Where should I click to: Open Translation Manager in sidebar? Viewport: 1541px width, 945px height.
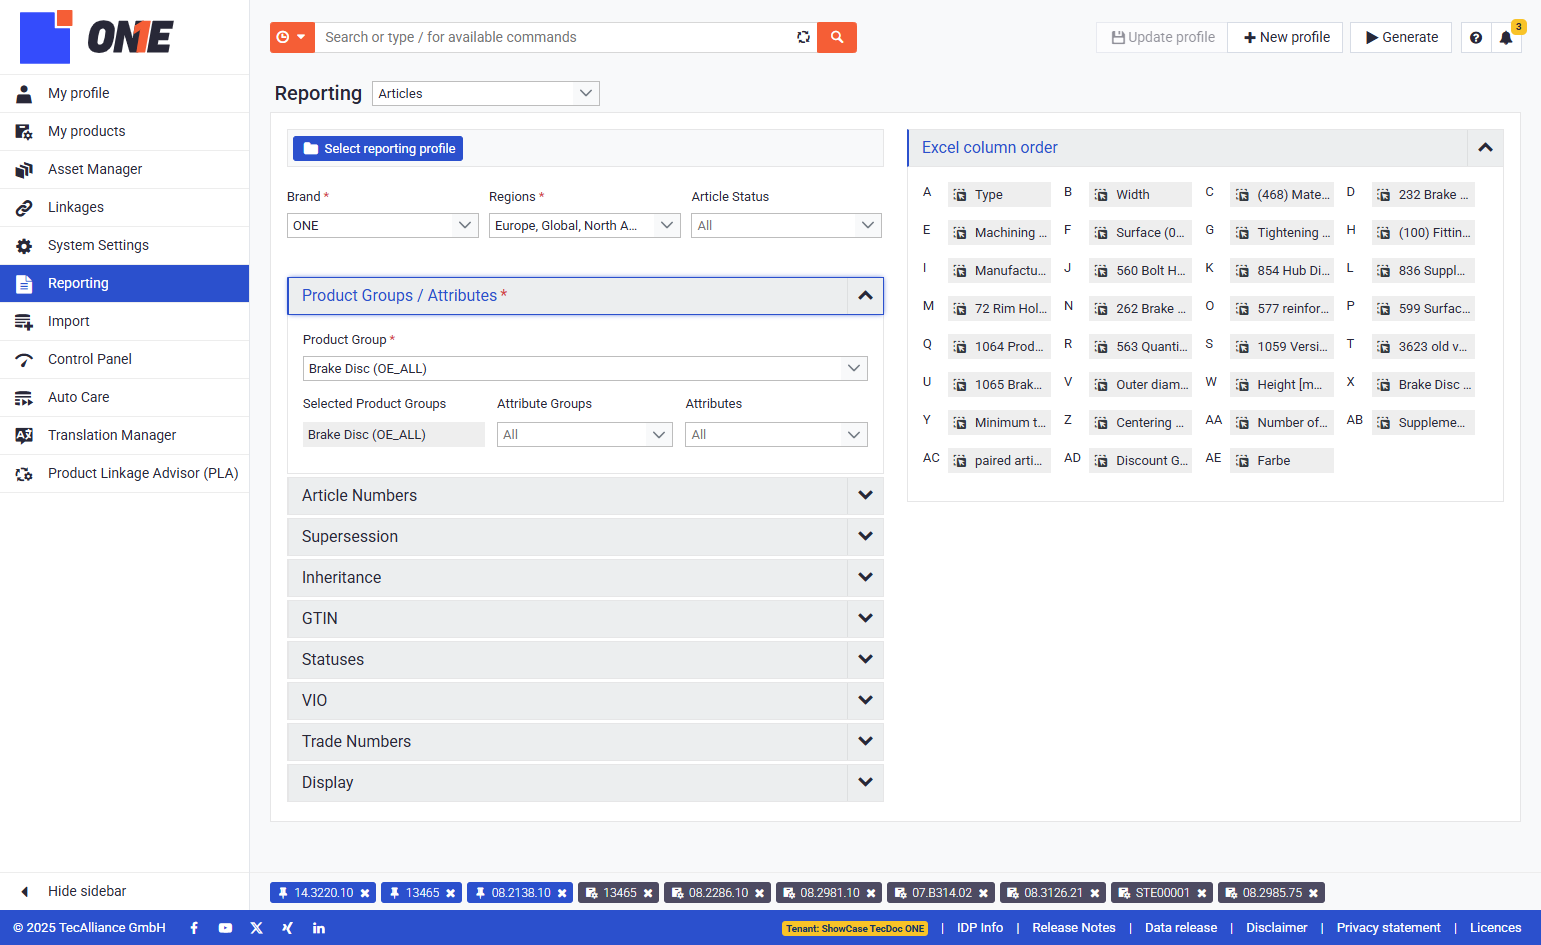(124, 435)
